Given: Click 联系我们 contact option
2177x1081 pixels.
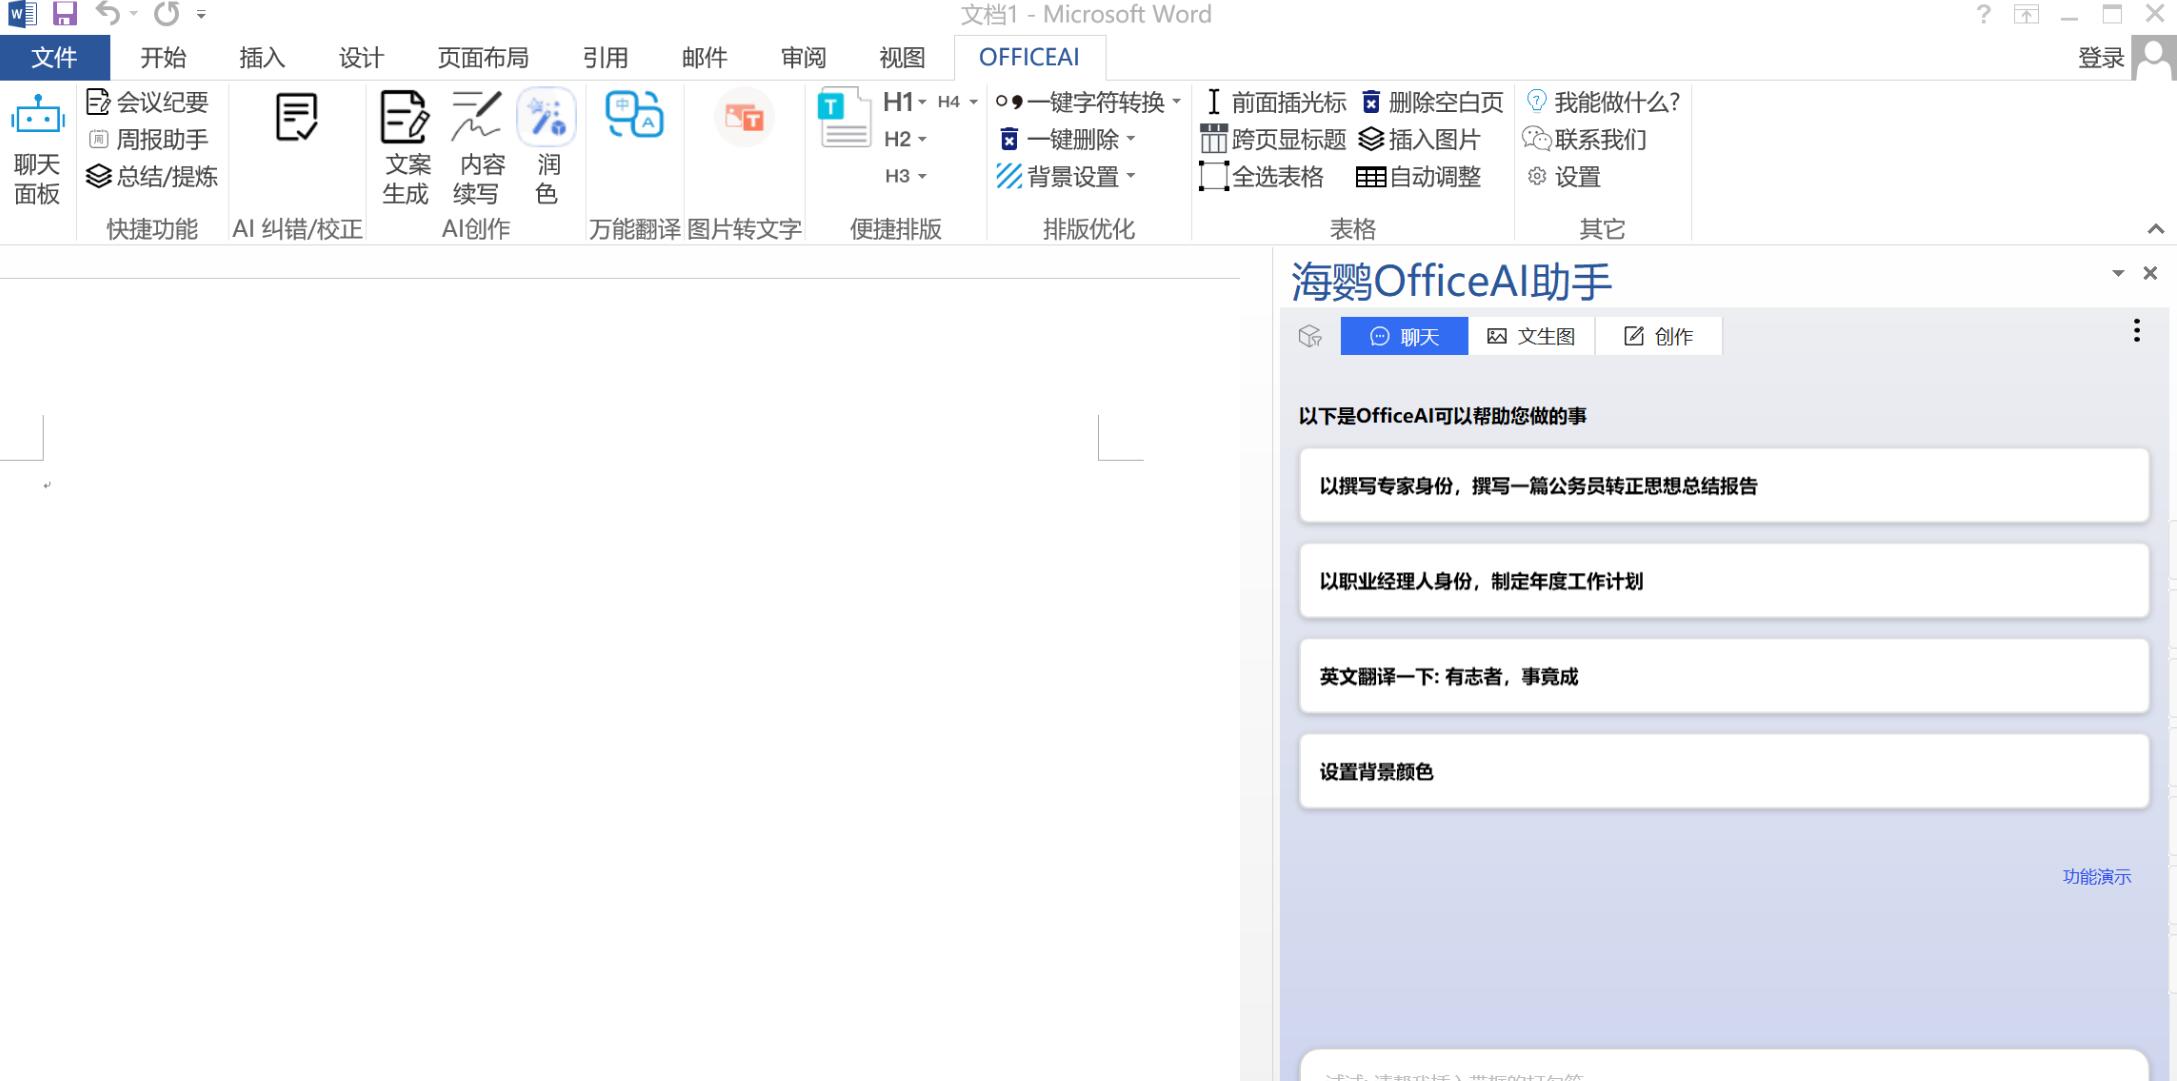Looking at the screenshot, I should tap(1585, 139).
